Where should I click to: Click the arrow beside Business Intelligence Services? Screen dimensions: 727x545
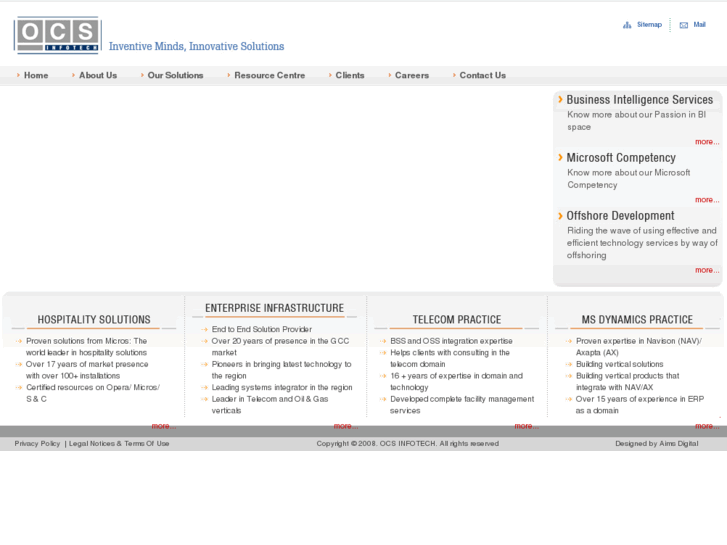[x=560, y=99]
